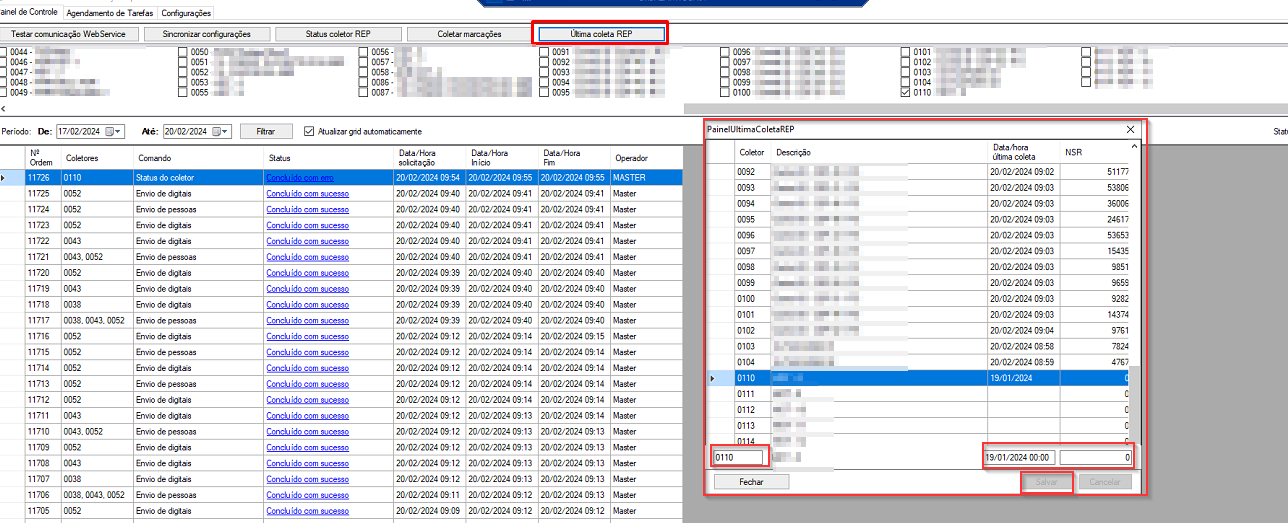
Task: Click the NSR input field
Action: [1096, 457]
